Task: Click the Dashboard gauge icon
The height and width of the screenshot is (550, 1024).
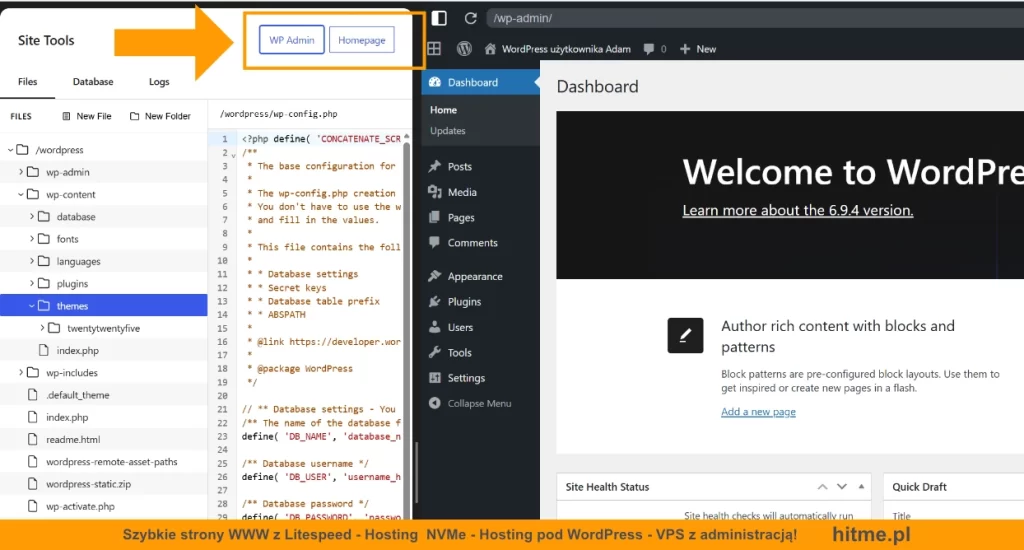Action: (434, 82)
